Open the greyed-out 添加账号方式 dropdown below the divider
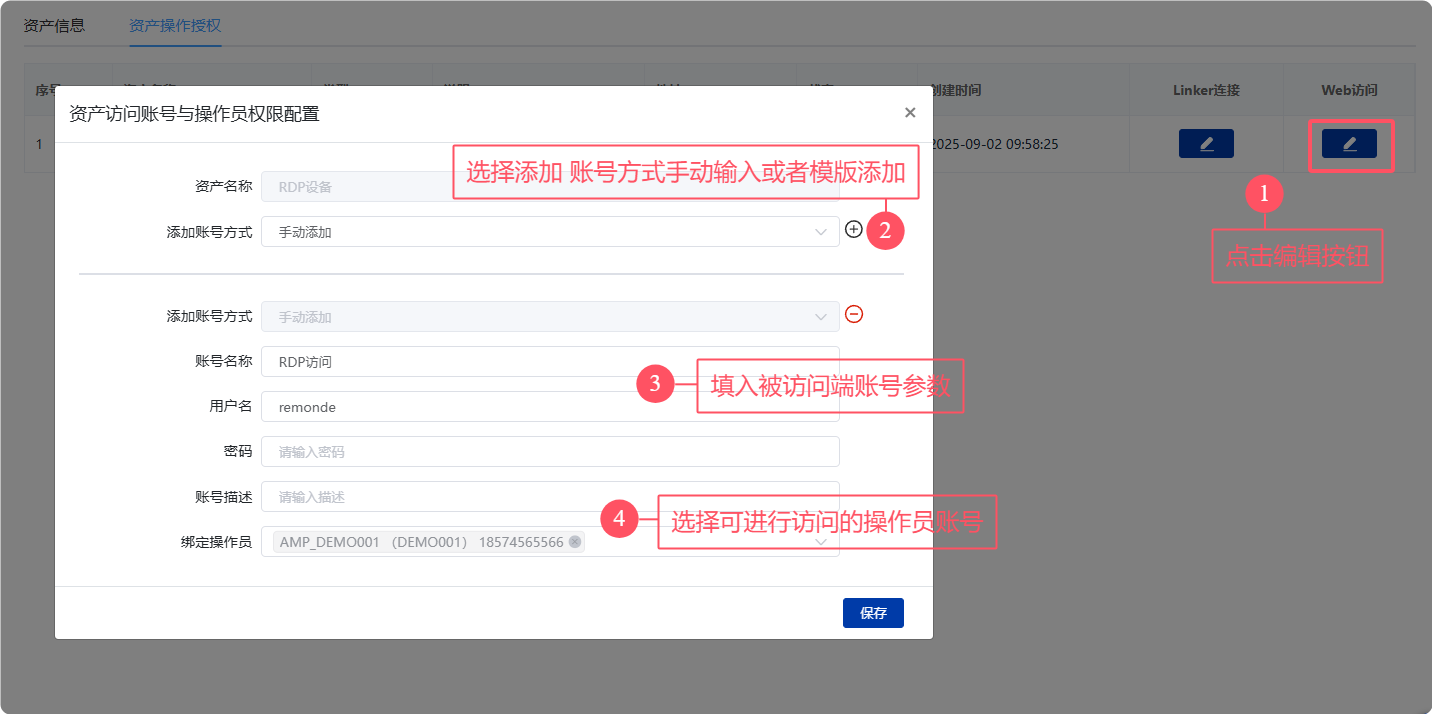The image size is (1432, 714). [x=549, y=317]
